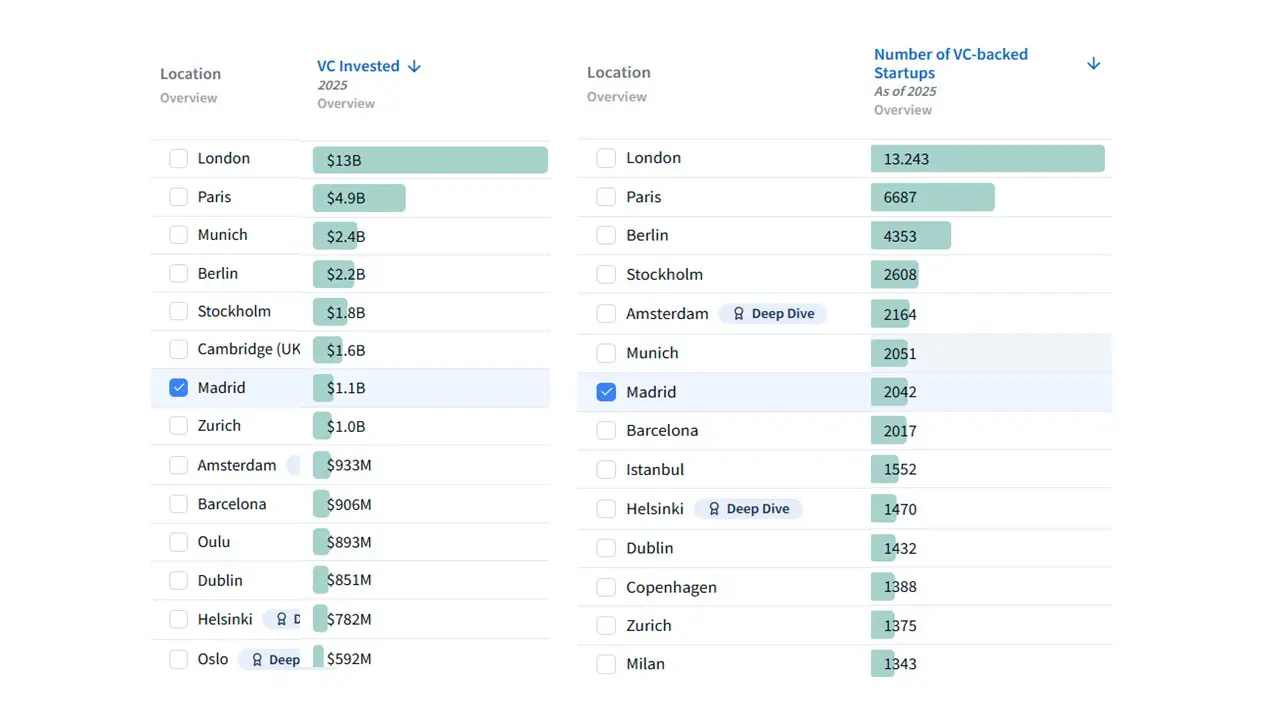The image size is (1280, 720).
Task: Open the Cambridge (UK) location link
Action: (248, 349)
